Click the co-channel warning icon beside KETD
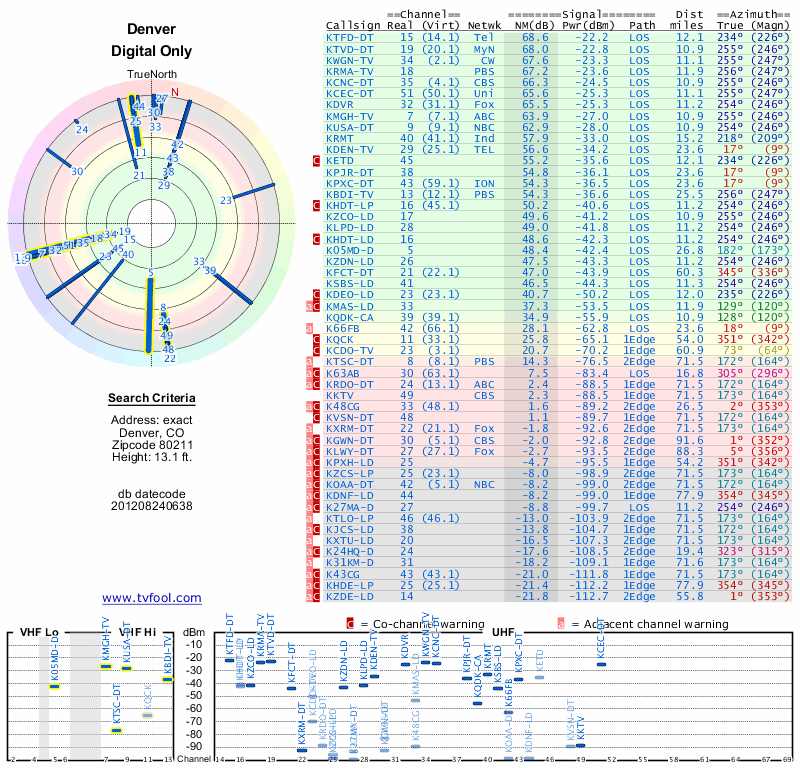 pyautogui.click(x=316, y=161)
